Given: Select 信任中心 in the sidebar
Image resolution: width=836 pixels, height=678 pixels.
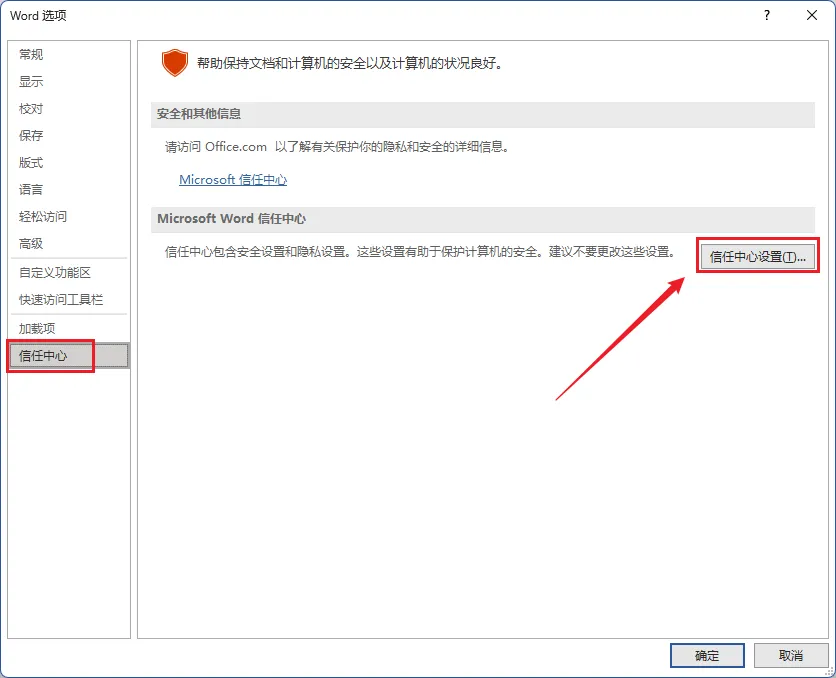Looking at the screenshot, I should pos(68,356).
